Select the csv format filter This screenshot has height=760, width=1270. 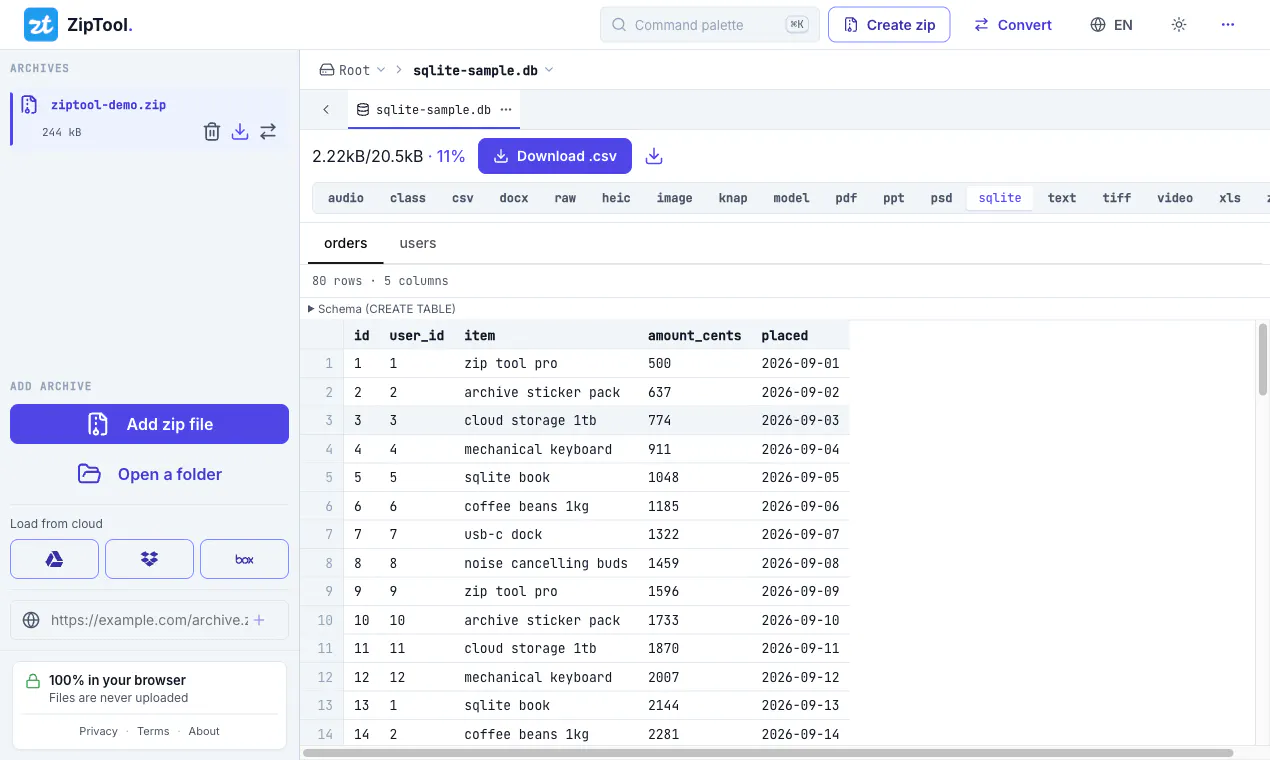[x=463, y=198]
